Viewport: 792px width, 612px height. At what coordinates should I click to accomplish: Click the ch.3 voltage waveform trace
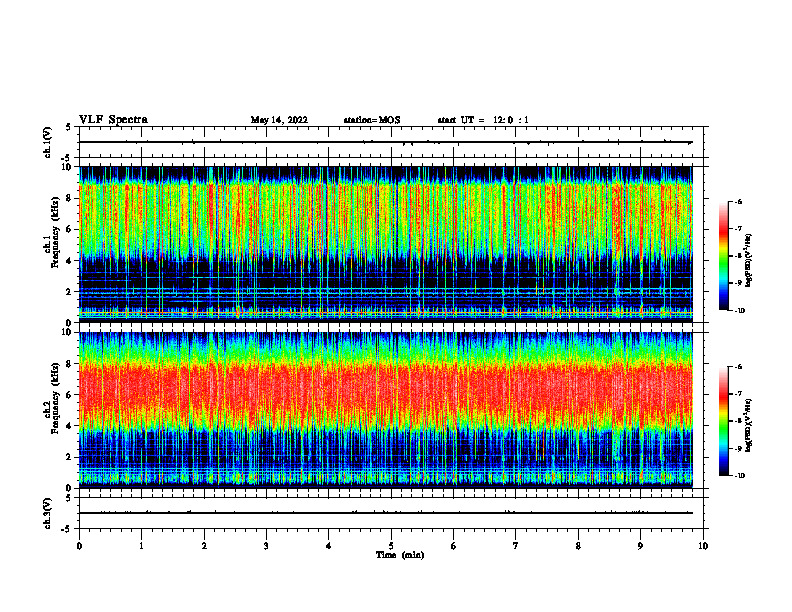tap(386, 513)
